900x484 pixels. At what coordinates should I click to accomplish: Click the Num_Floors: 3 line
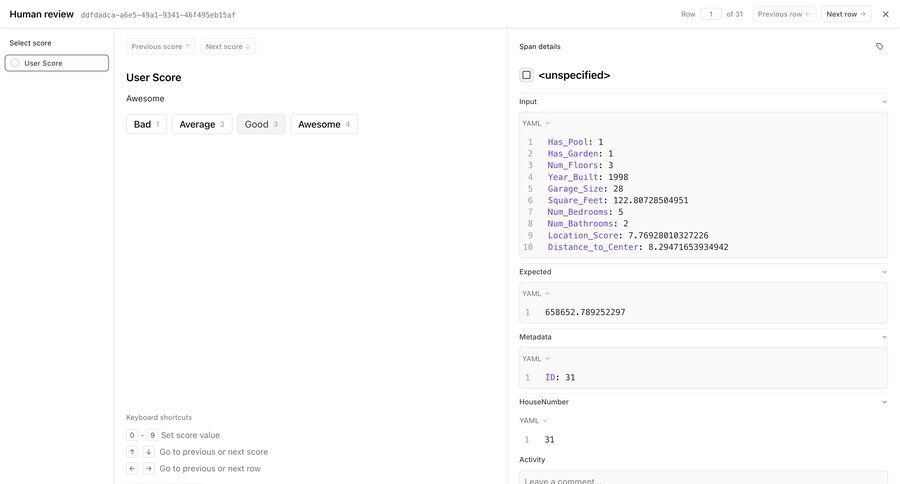580,165
